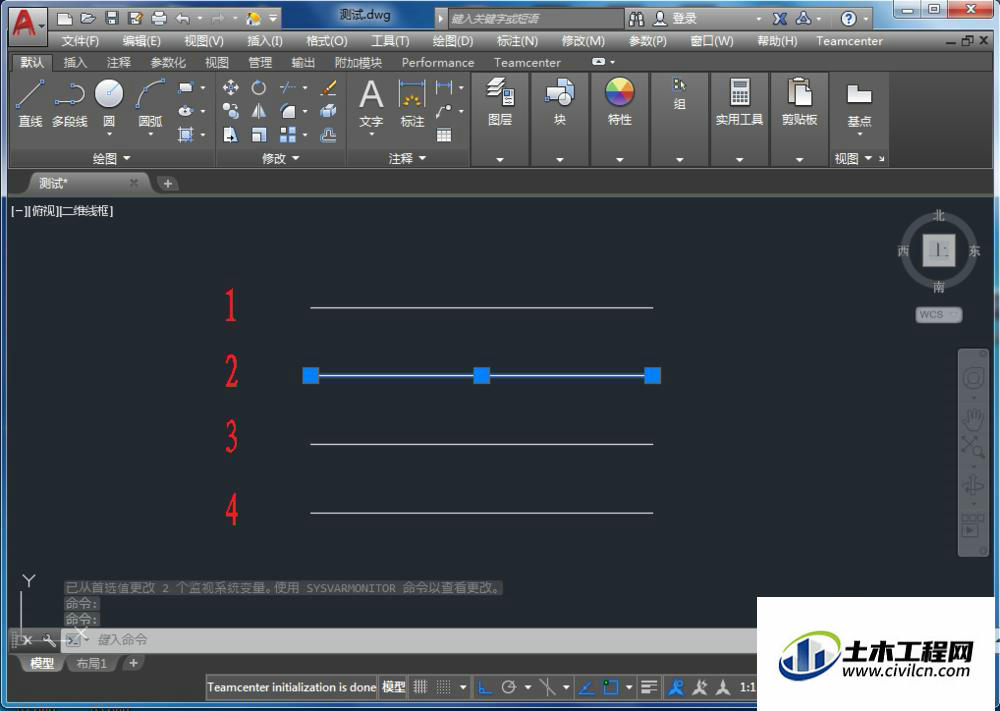This screenshot has width=1000, height=711.
Task: Open the Undo history dropdown arrow
Action: pos(200,18)
